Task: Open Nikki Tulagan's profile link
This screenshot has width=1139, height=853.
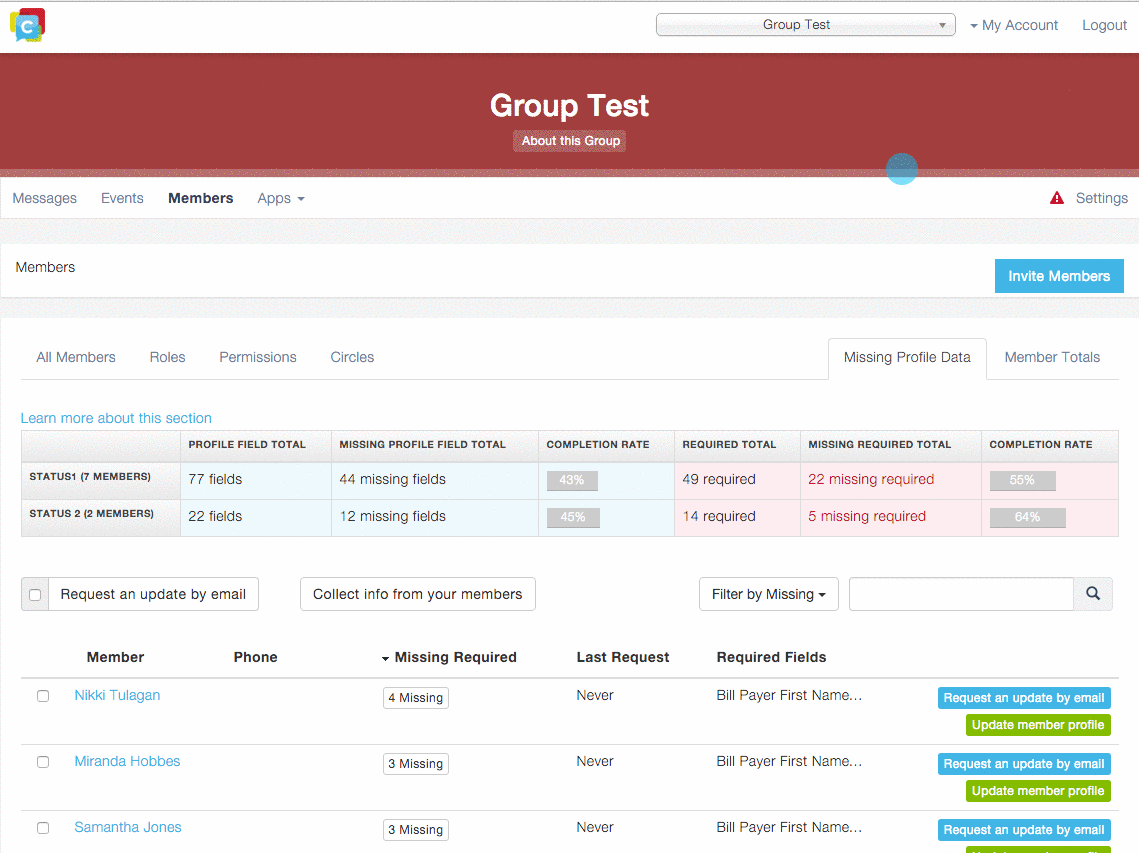Action: [117, 695]
